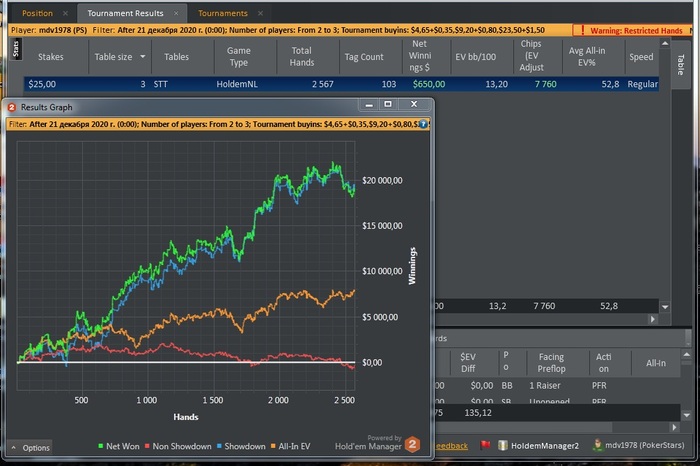
Task: Click right arrow of hands grid horizontal scrollbar
Action: click(x=674, y=427)
